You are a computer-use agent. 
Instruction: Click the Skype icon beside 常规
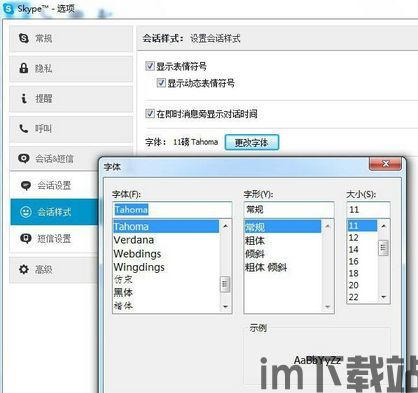24,38
